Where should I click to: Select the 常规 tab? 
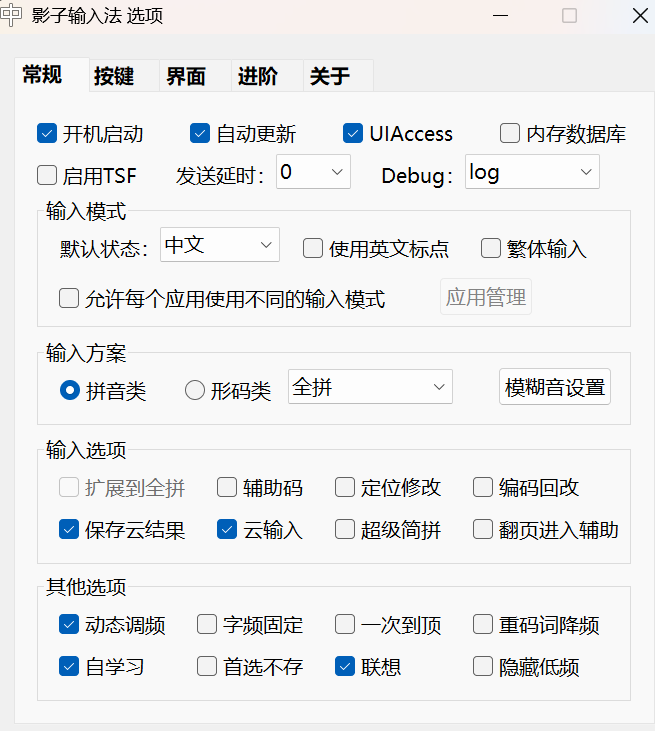point(52,75)
